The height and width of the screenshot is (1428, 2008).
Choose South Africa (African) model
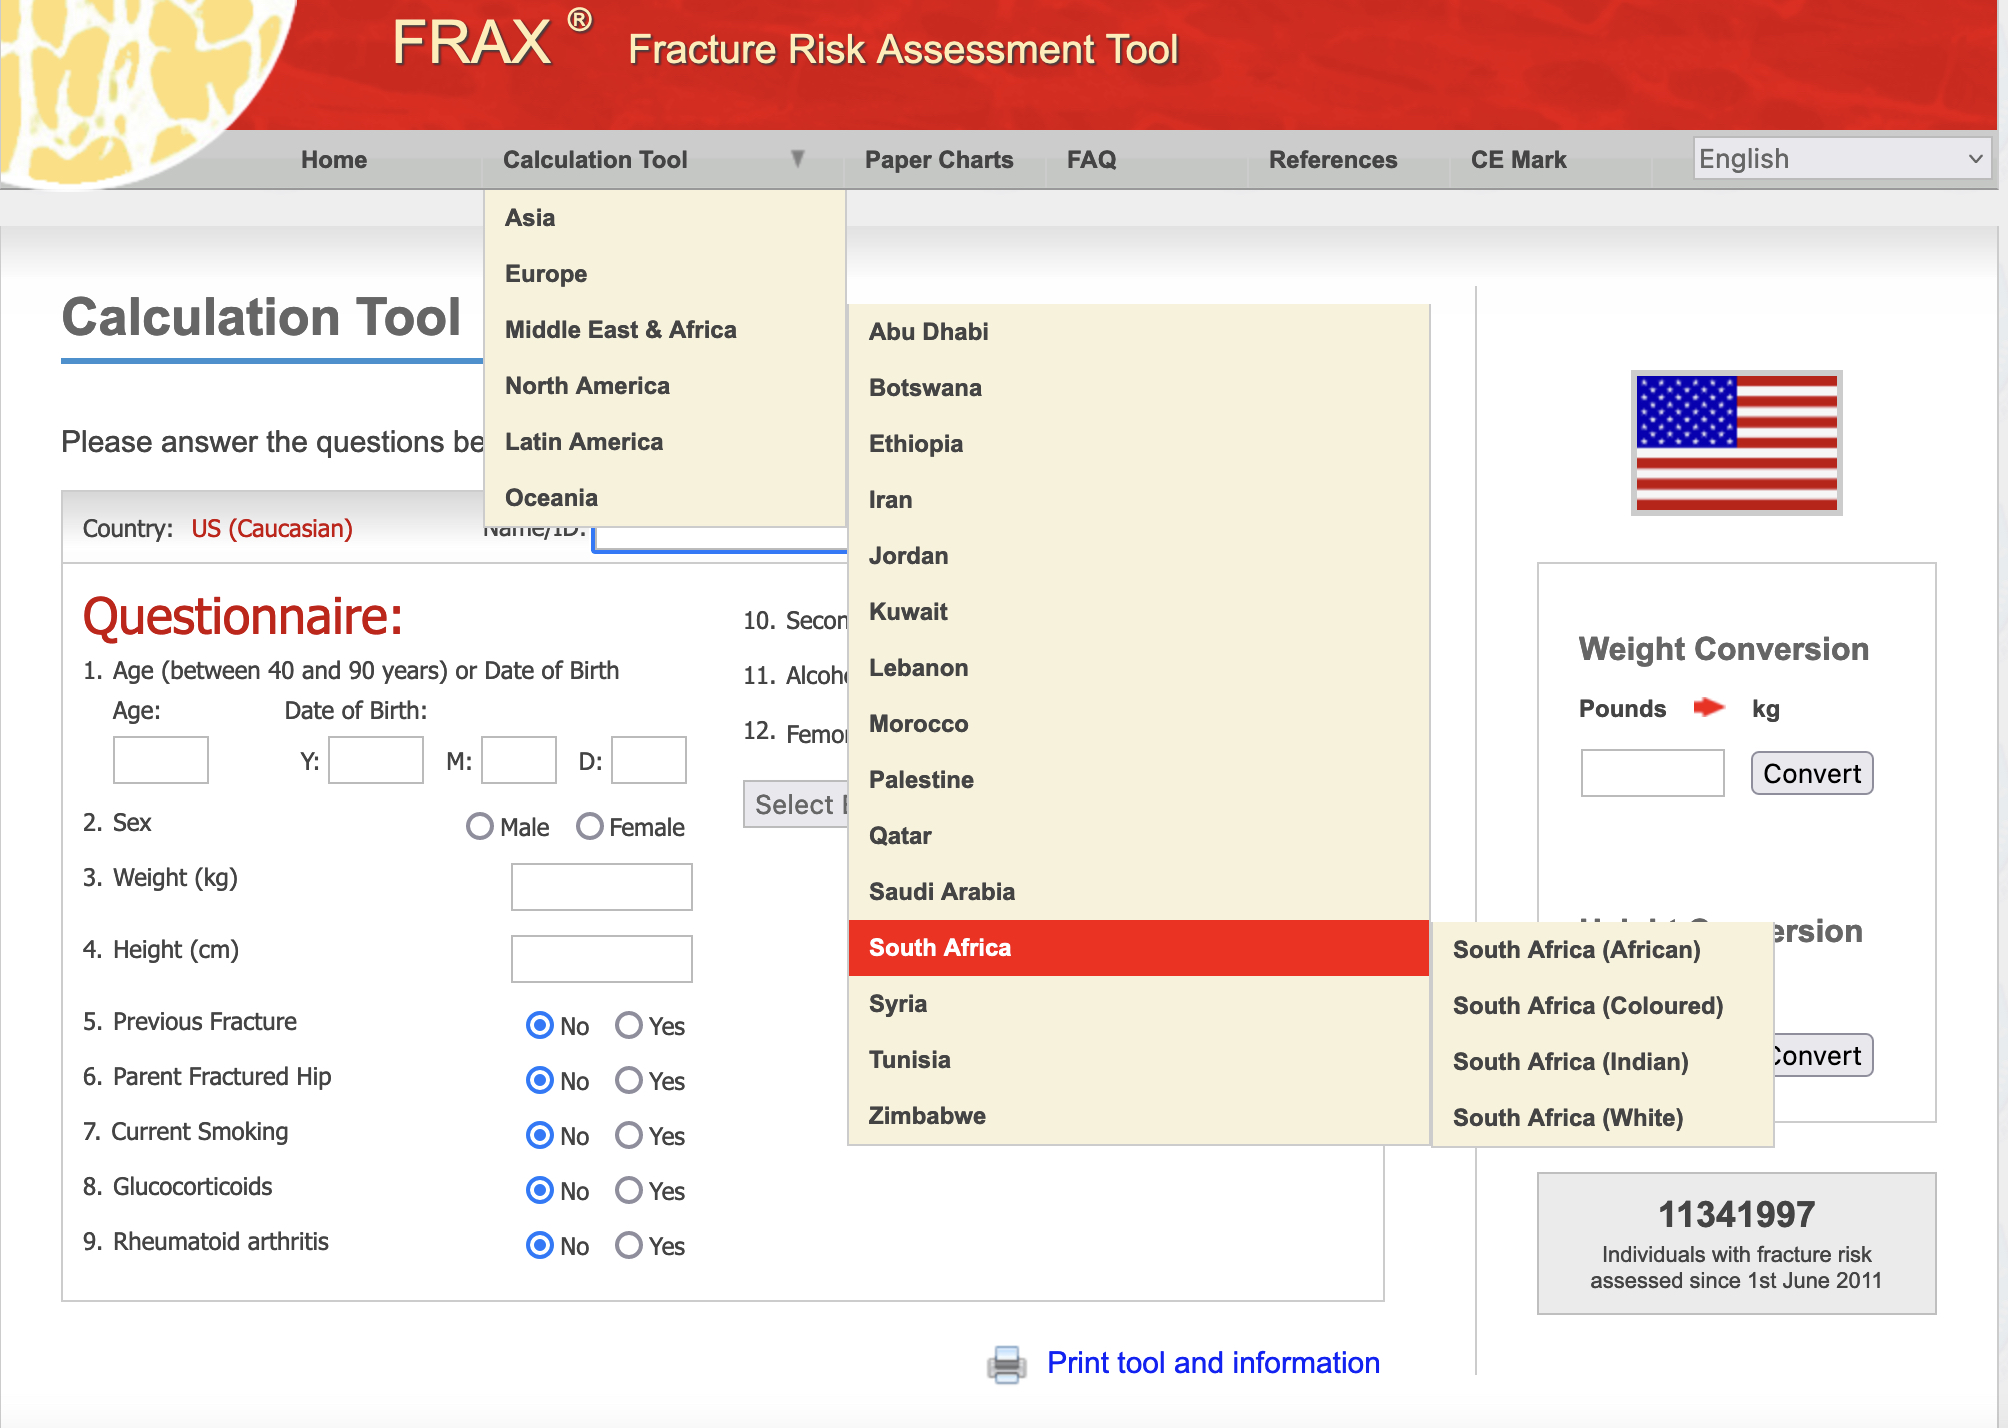(x=1603, y=950)
